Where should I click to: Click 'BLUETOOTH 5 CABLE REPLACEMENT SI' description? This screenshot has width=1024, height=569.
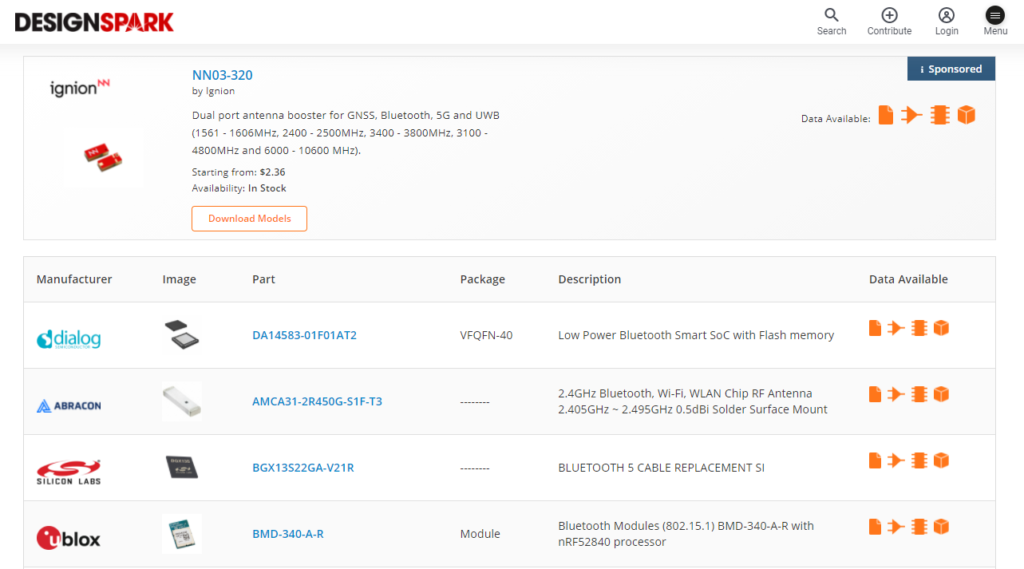(661, 468)
